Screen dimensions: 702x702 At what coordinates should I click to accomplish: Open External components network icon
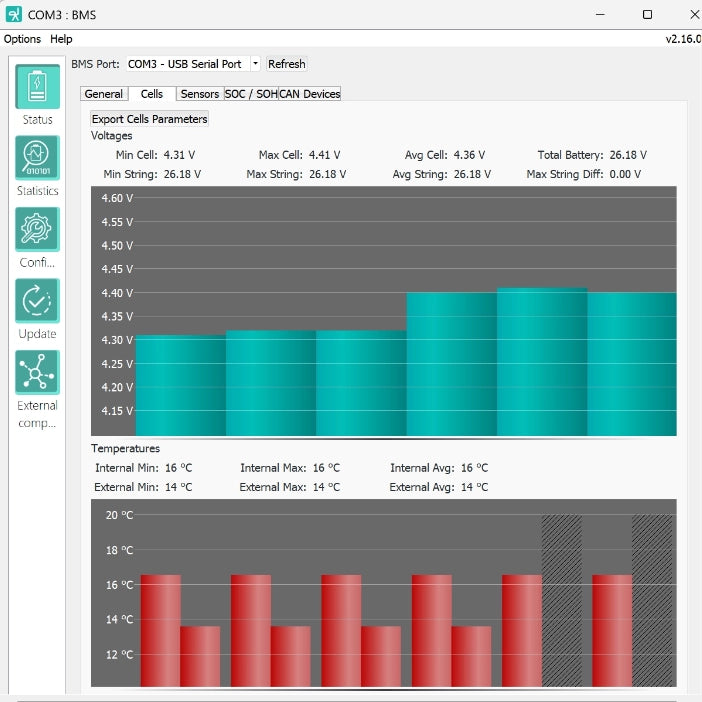(37, 372)
